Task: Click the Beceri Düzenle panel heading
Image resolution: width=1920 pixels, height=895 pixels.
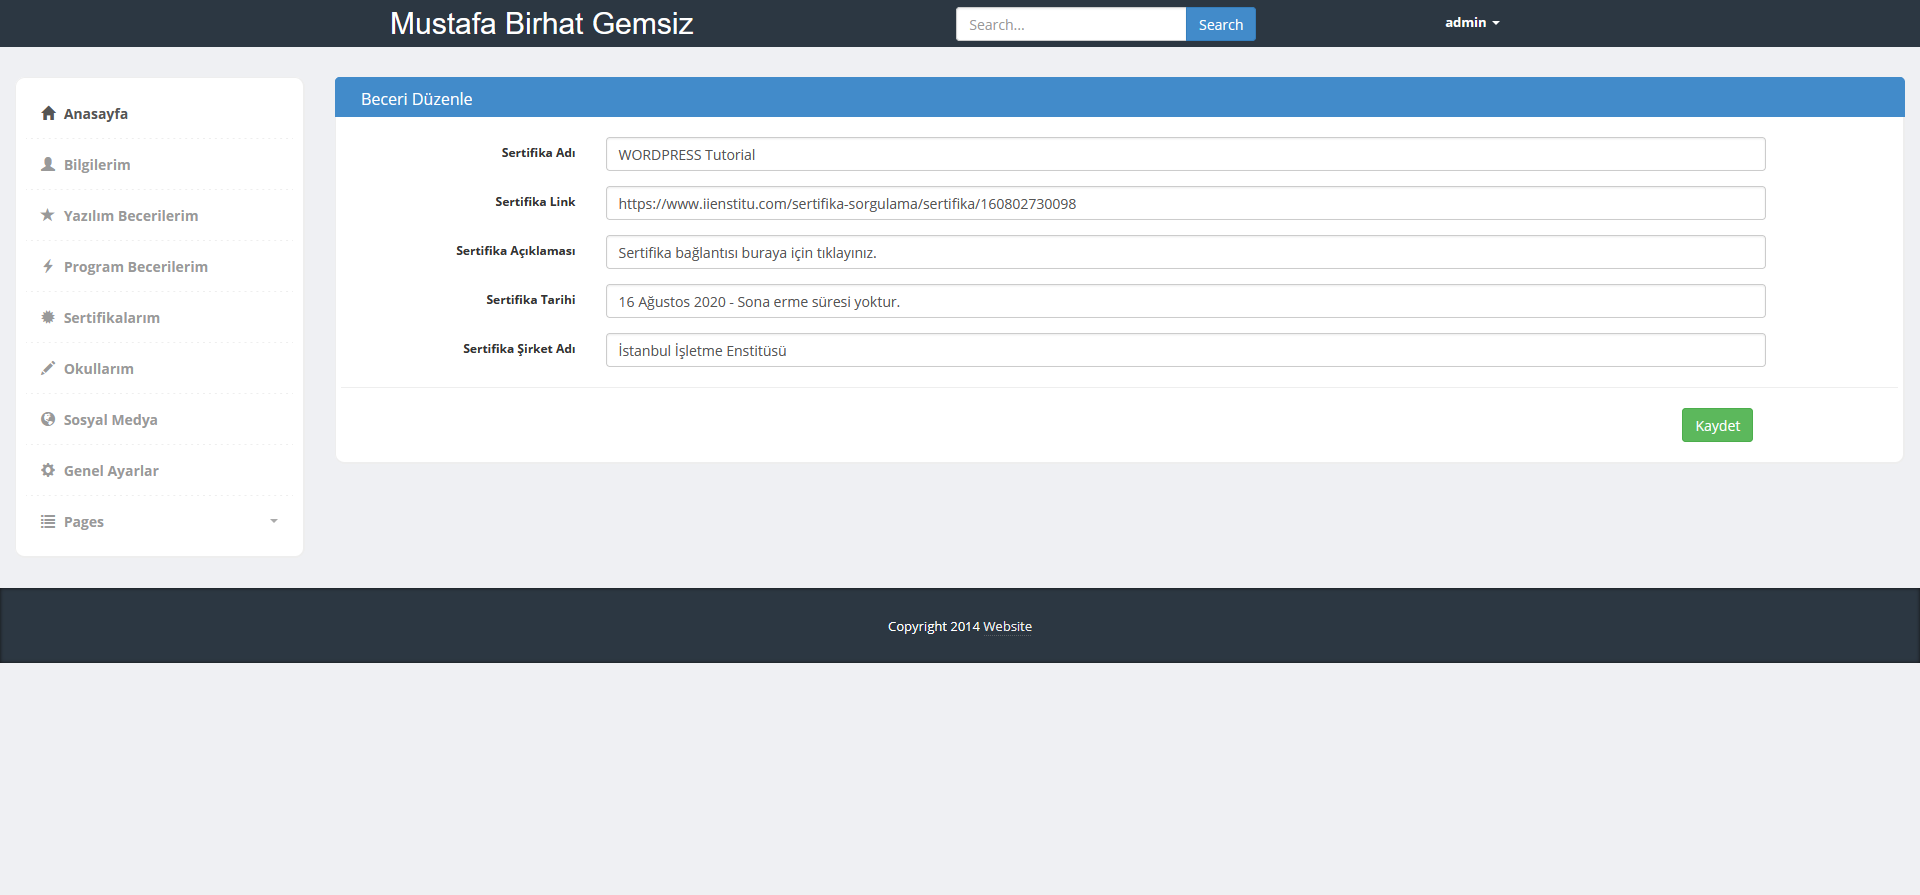Action: (417, 98)
